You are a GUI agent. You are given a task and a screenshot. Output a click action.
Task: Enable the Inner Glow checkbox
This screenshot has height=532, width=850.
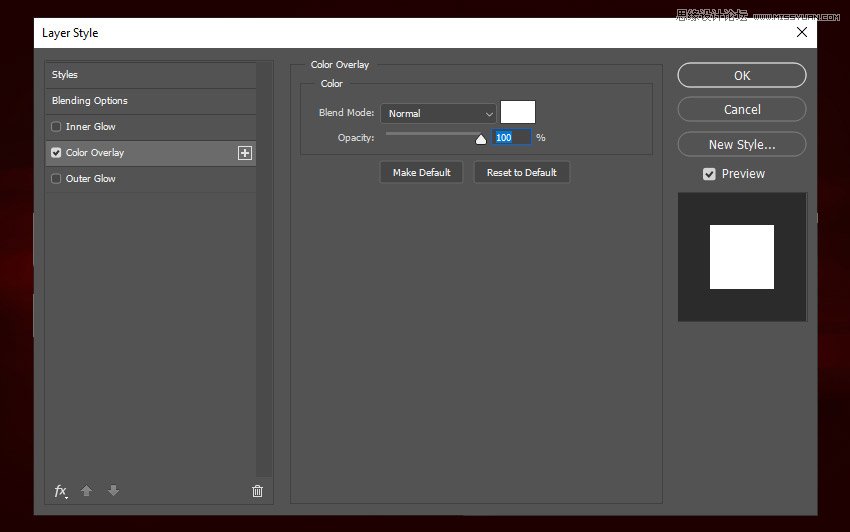56,127
